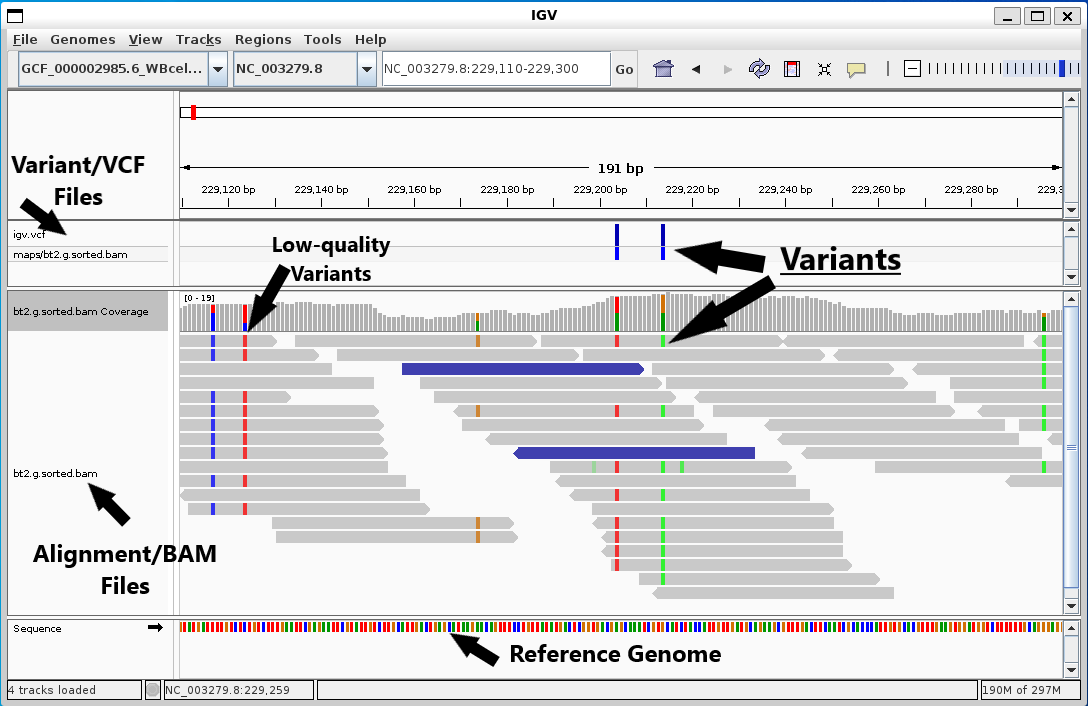Click inside the locus search field
This screenshot has width=1088, height=706.
[495, 68]
